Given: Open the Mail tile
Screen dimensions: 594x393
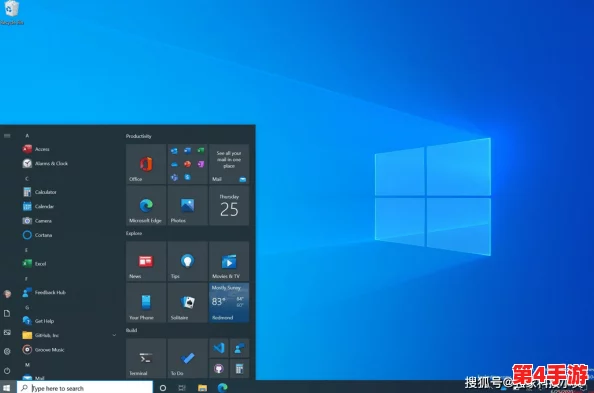Looking at the screenshot, I should (229, 164).
